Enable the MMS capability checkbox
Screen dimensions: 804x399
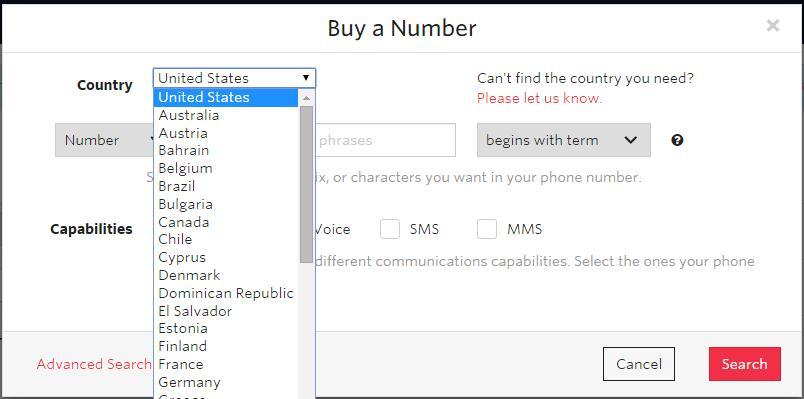tap(487, 229)
